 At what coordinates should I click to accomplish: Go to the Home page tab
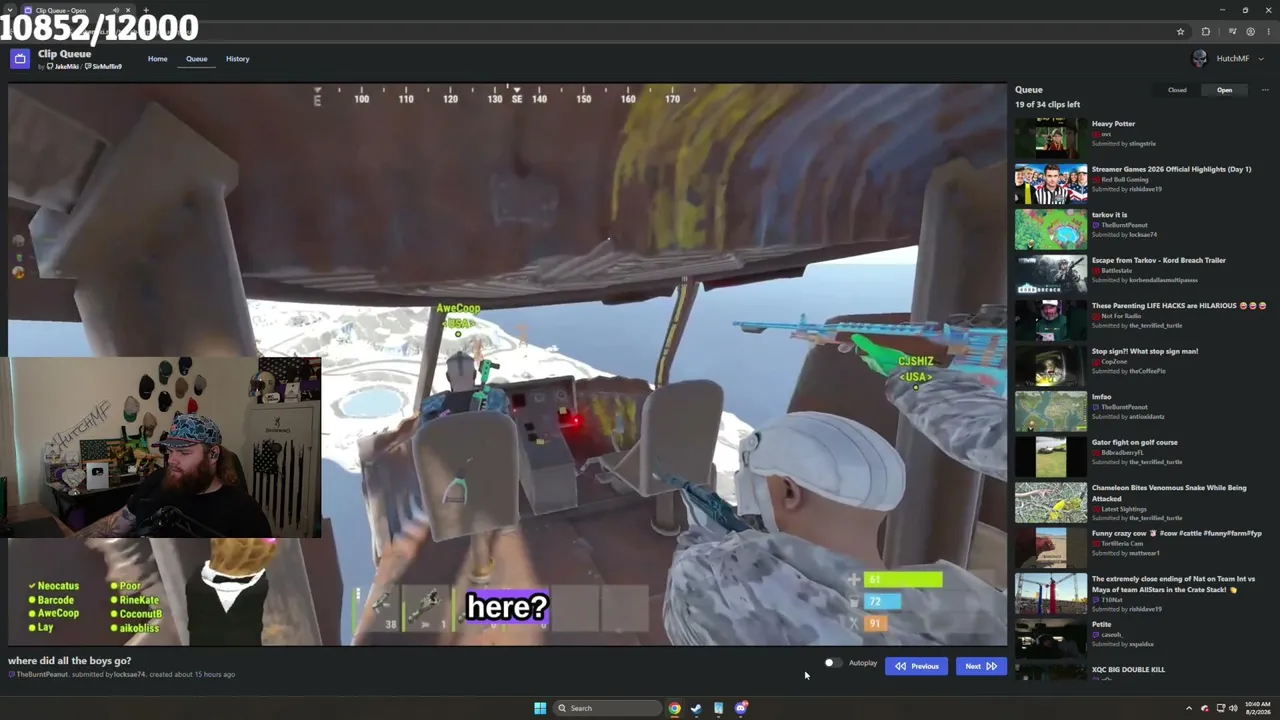point(158,59)
